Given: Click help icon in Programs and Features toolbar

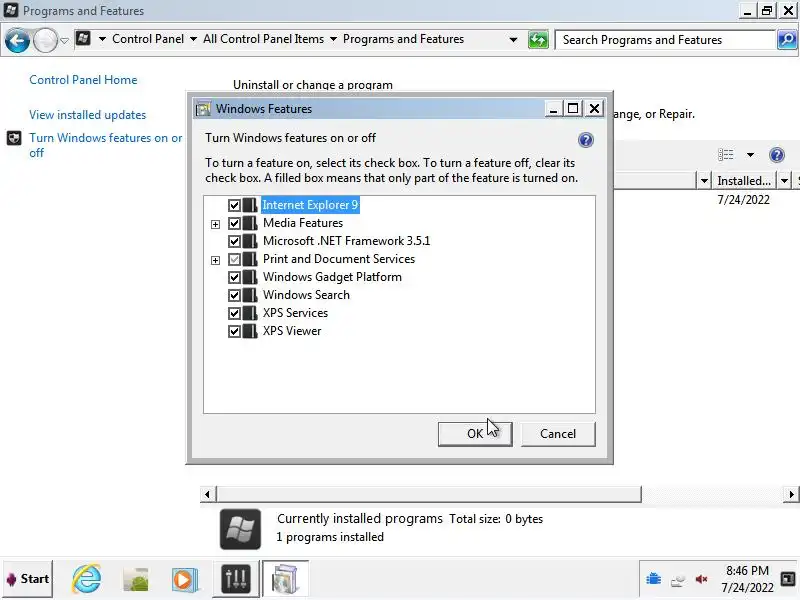Looking at the screenshot, I should [777, 155].
